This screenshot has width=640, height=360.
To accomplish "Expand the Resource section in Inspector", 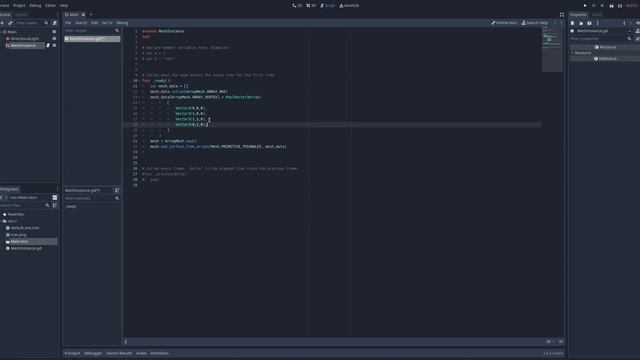I will [x=581, y=53].
